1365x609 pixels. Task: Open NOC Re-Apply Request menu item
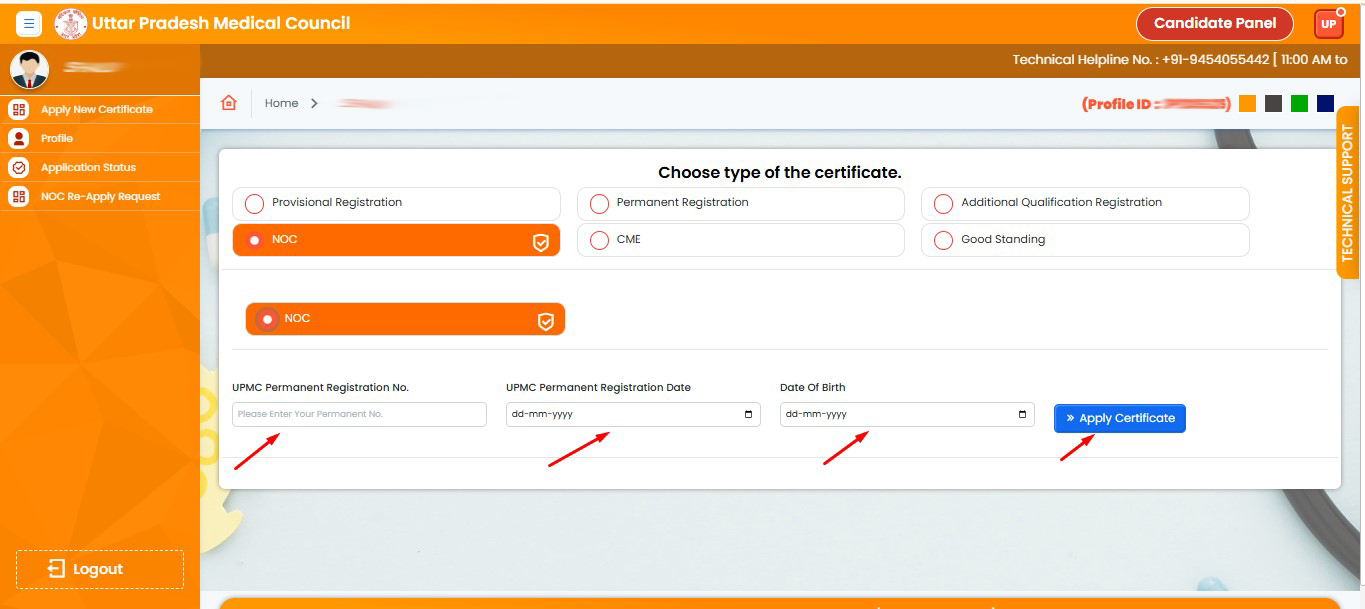click(x=100, y=196)
